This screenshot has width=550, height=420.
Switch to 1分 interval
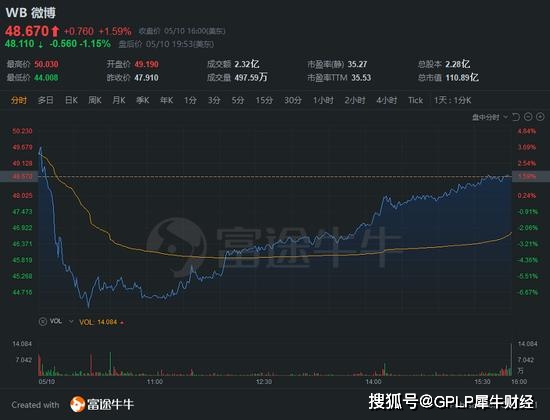(190, 100)
